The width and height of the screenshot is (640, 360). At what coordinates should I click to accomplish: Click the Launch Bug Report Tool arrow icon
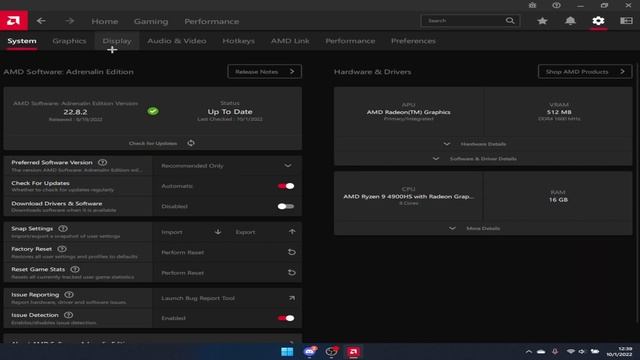click(292, 298)
